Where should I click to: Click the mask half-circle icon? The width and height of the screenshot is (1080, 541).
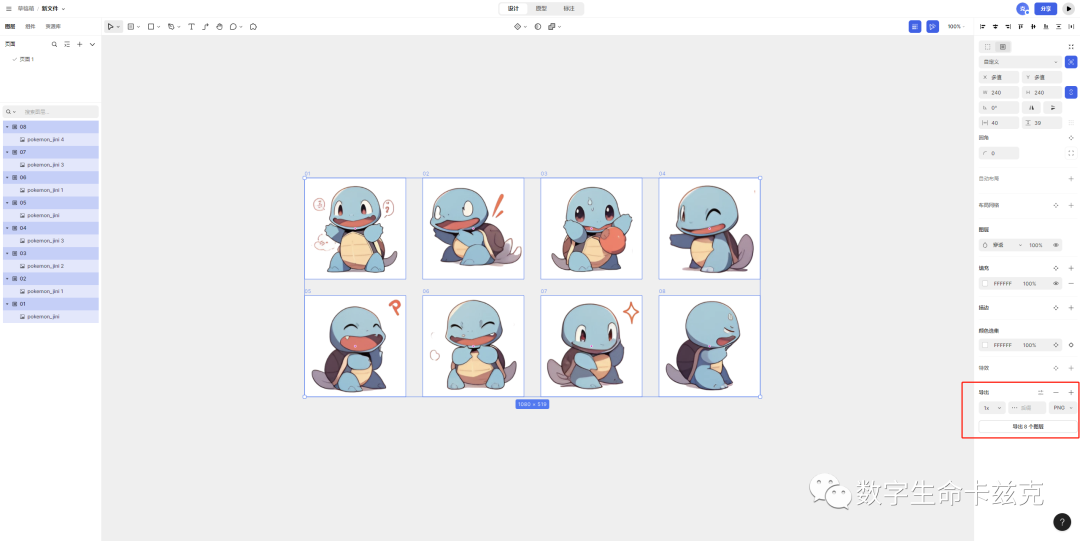point(538,27)
